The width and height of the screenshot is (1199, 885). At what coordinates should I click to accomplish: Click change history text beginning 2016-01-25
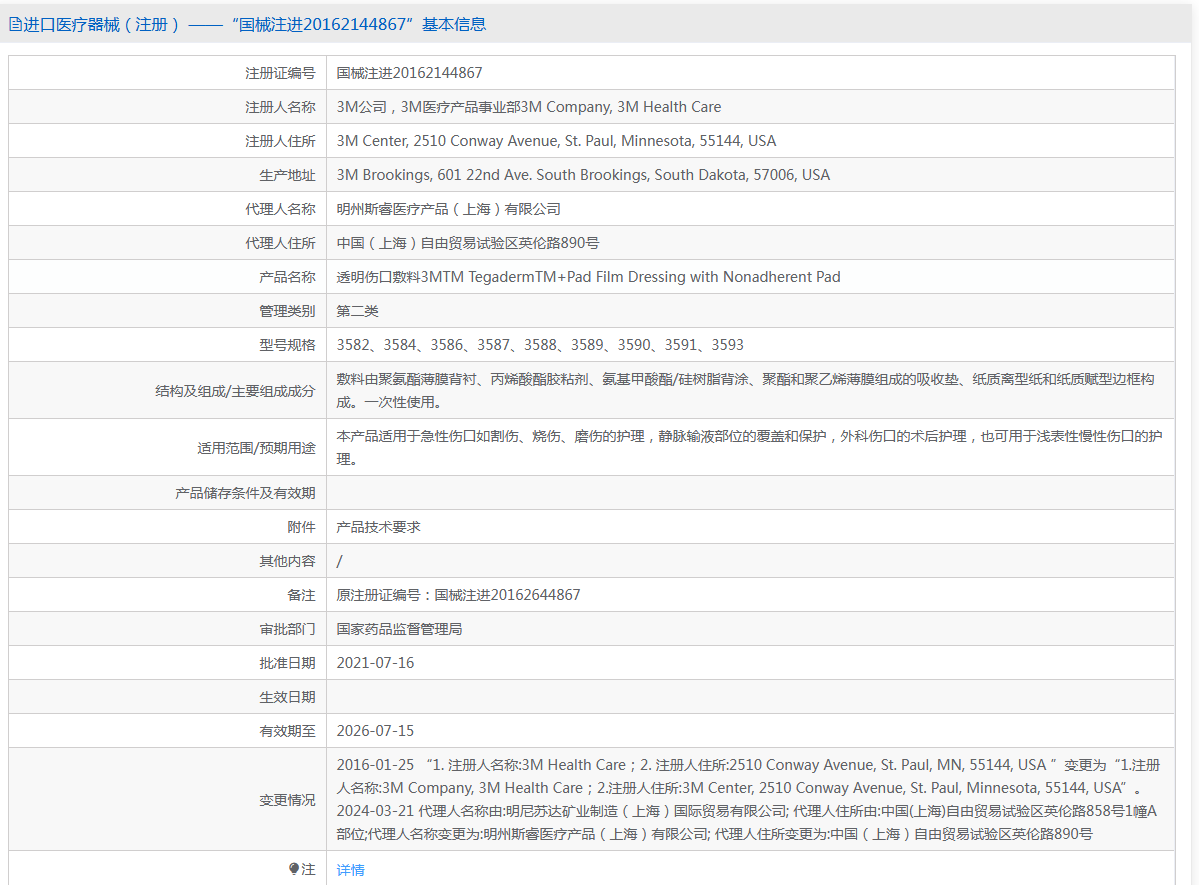click(x=749, y=799)
